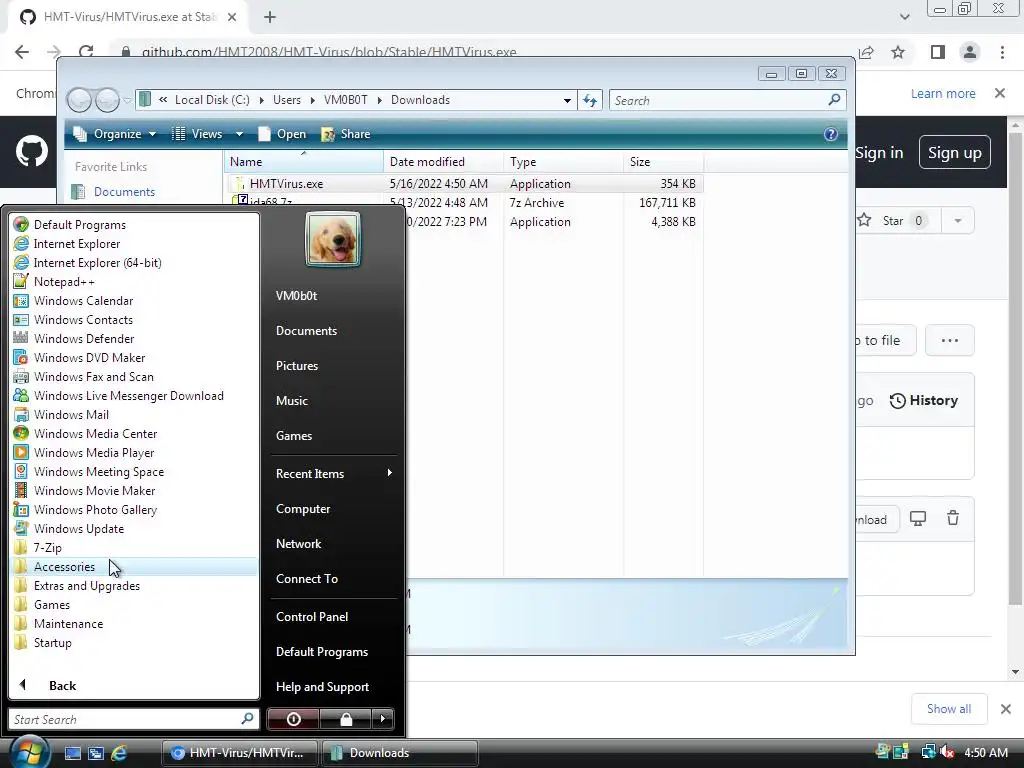Click Show Desktop in Quick Launch
The width and height of the screenshot is (1024, 768).
click(x=72, y=753)
